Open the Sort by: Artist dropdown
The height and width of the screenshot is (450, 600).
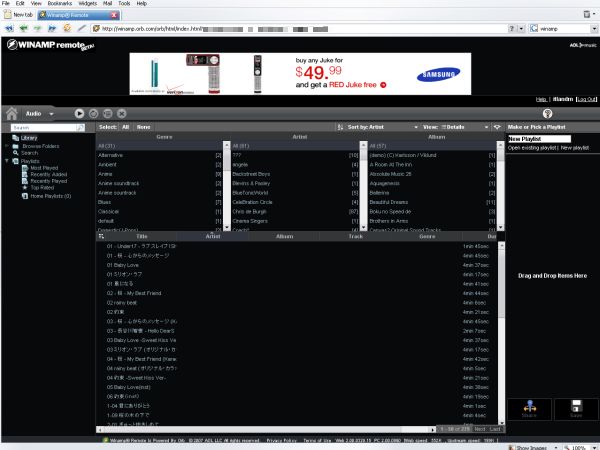[x=381, y=127]
